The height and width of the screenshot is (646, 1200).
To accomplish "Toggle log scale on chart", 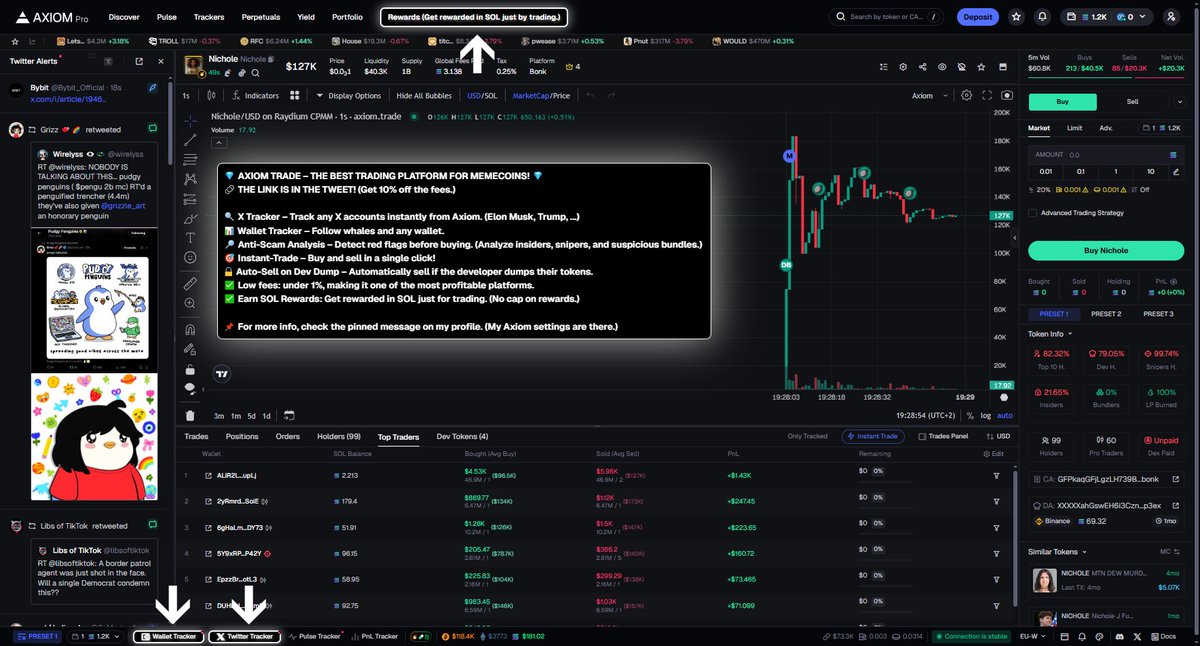I will (986, 415).
